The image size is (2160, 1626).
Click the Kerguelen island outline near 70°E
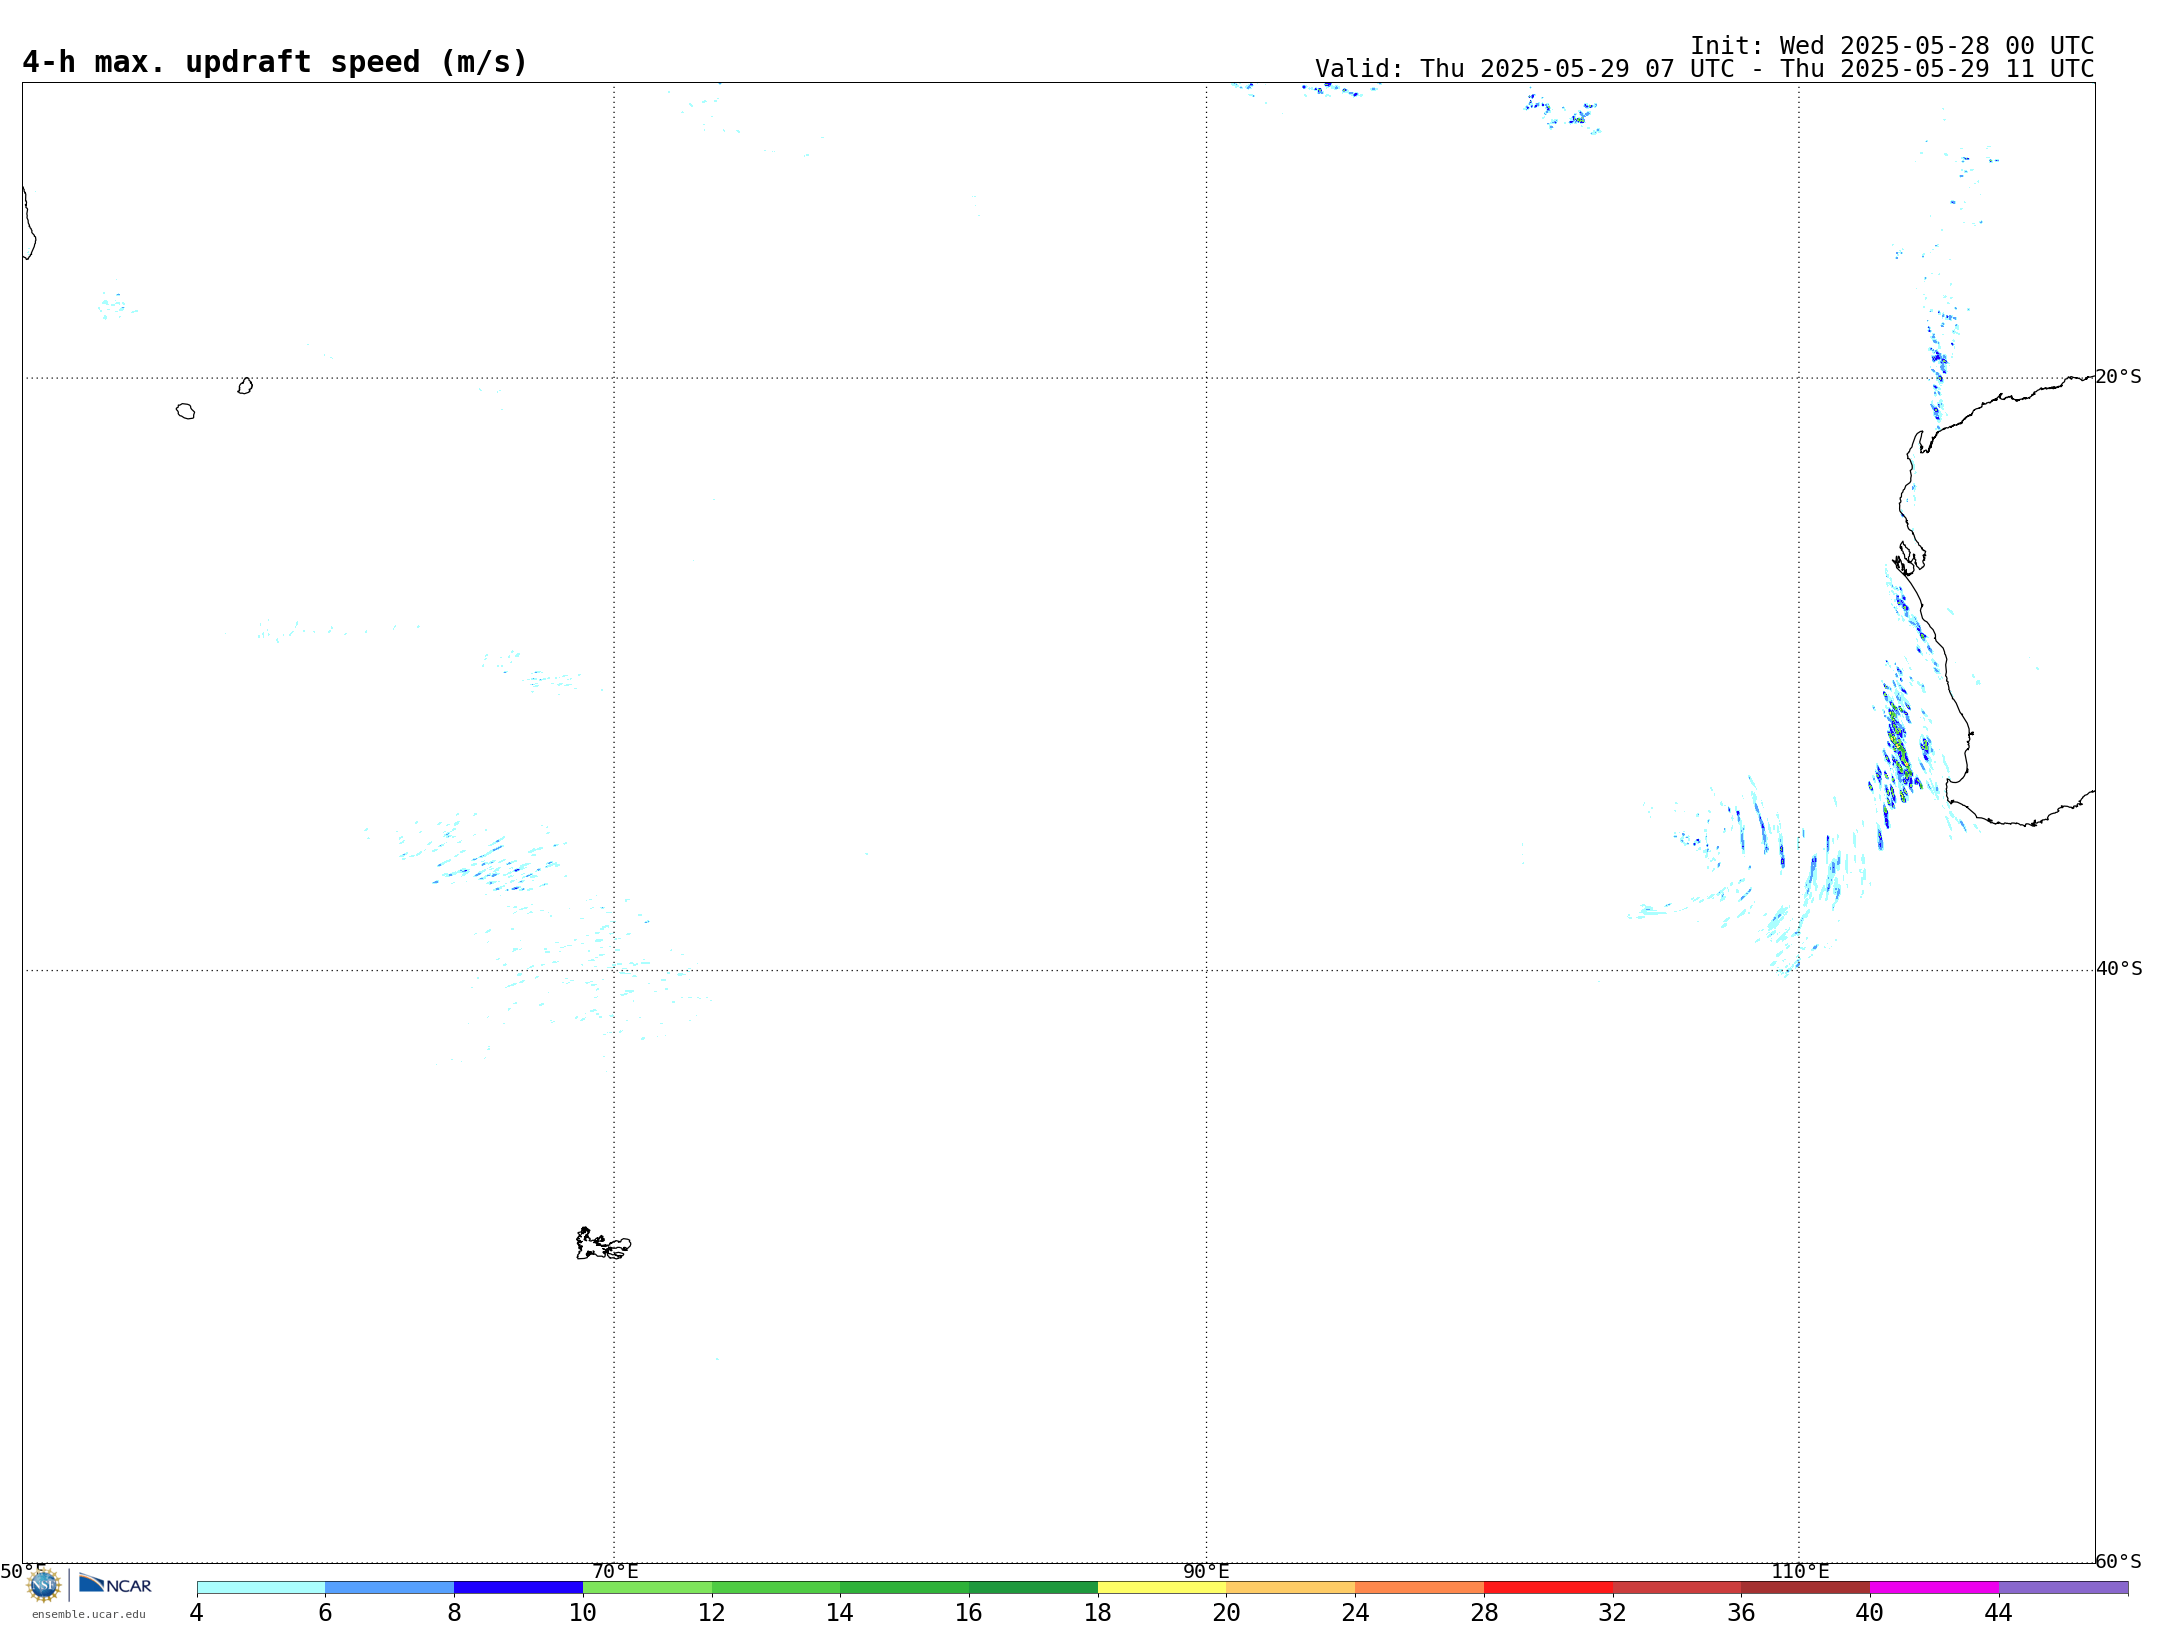point(603,1244)
